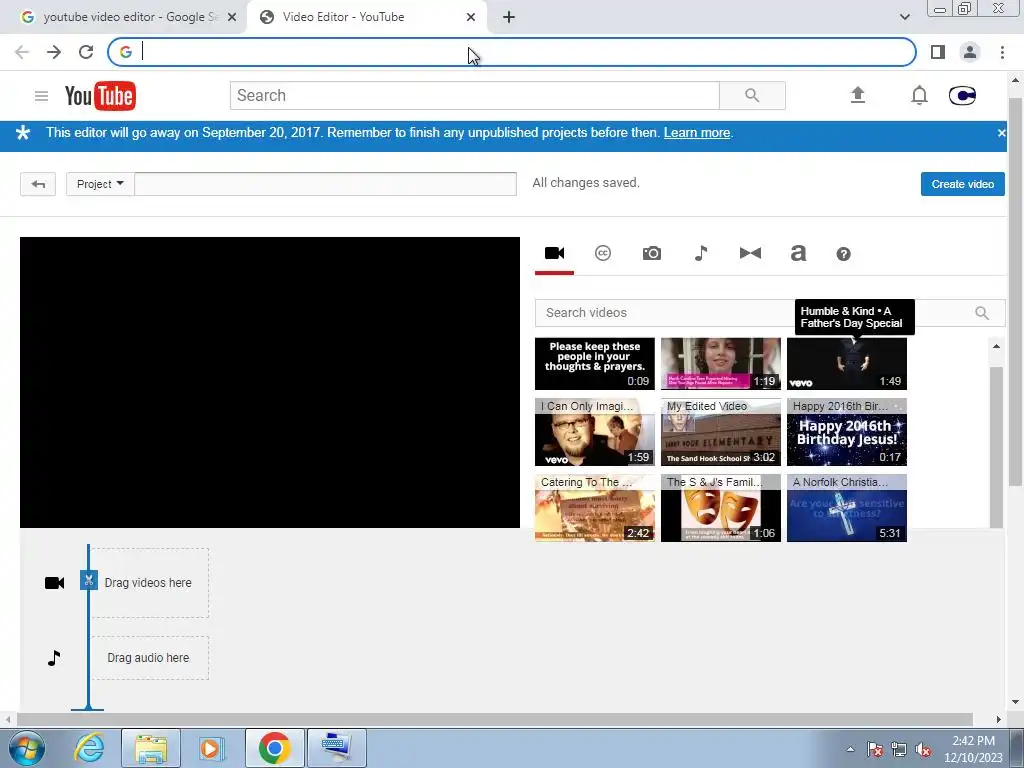Viewport: 1024px width, 768px height.
Task: Click the scroll up arrow of video list
Action: tap(996, 346)
